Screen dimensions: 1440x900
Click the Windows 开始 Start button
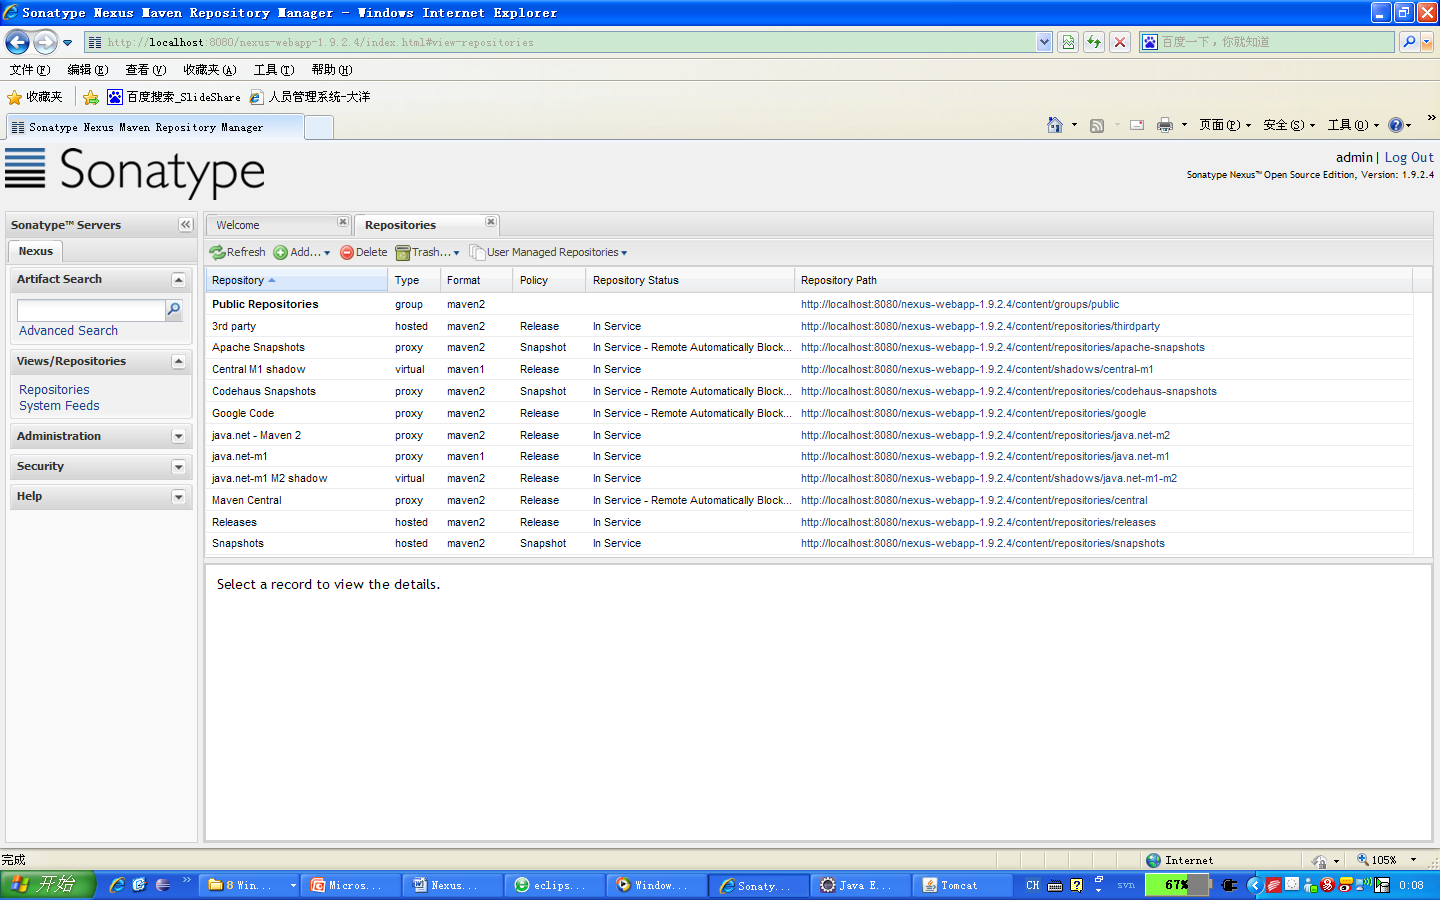tap(48, 885)
